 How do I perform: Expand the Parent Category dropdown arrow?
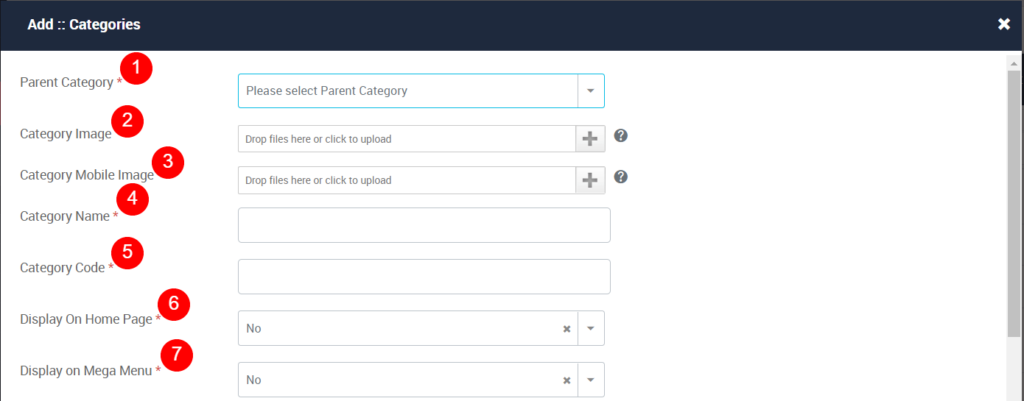pos(590,91)
